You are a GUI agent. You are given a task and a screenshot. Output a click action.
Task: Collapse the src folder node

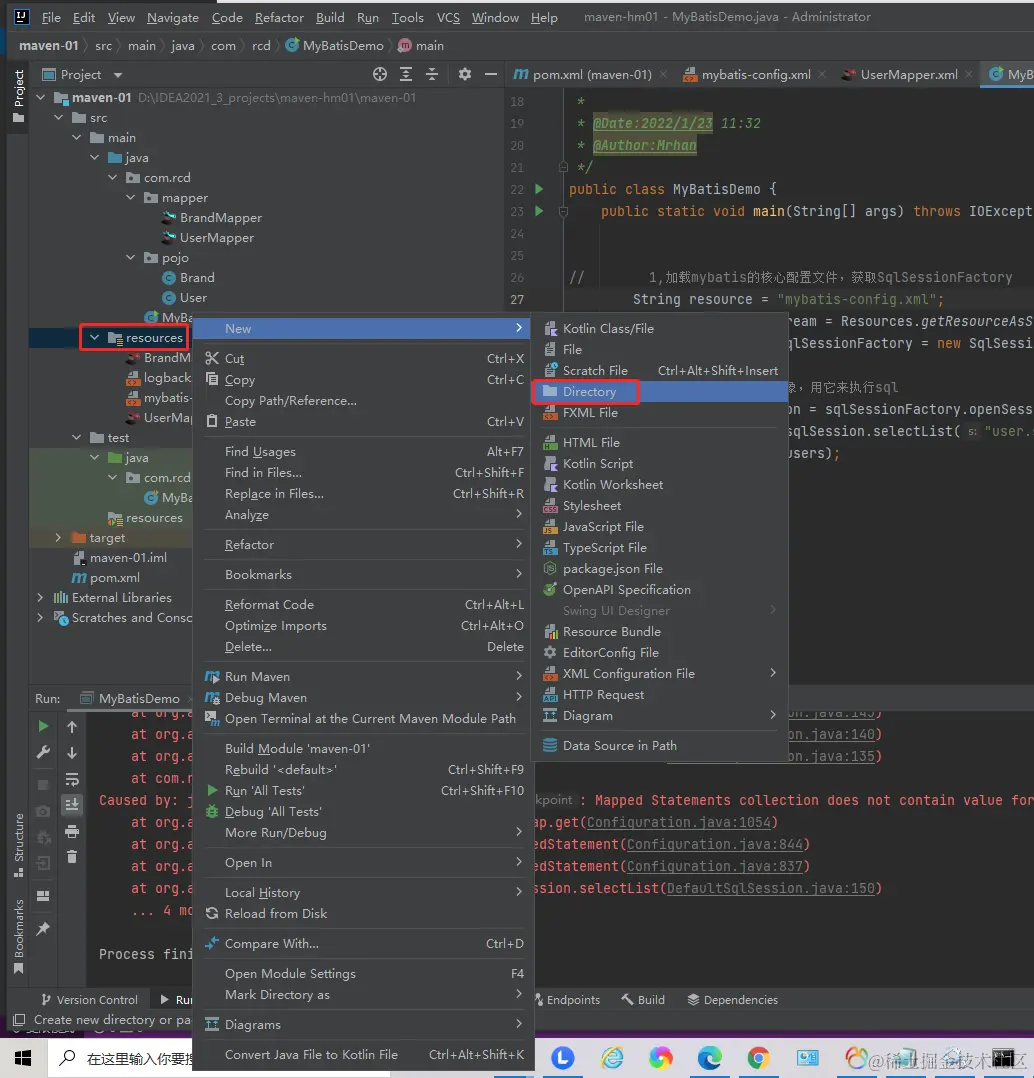[58, 118]
